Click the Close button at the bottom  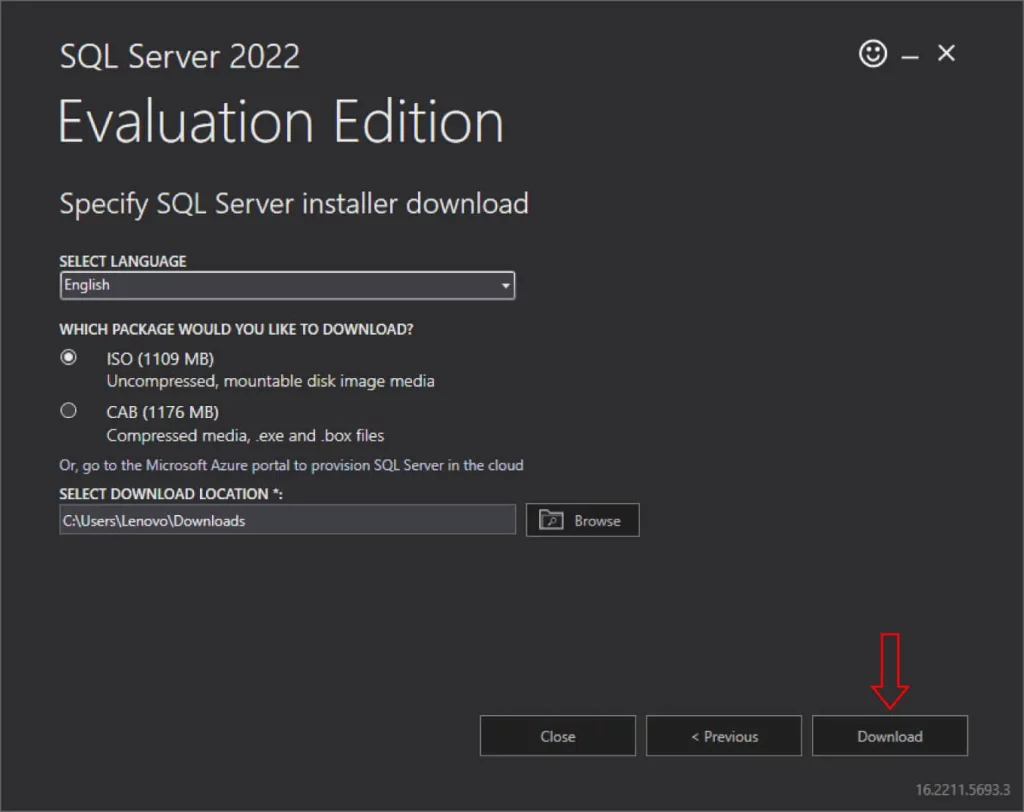coord(557,736)
